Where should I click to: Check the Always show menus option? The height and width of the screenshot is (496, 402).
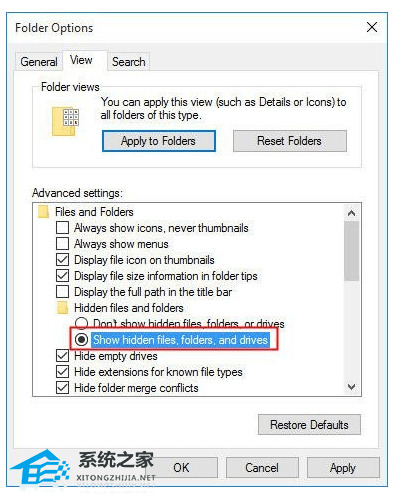[62, 244]
